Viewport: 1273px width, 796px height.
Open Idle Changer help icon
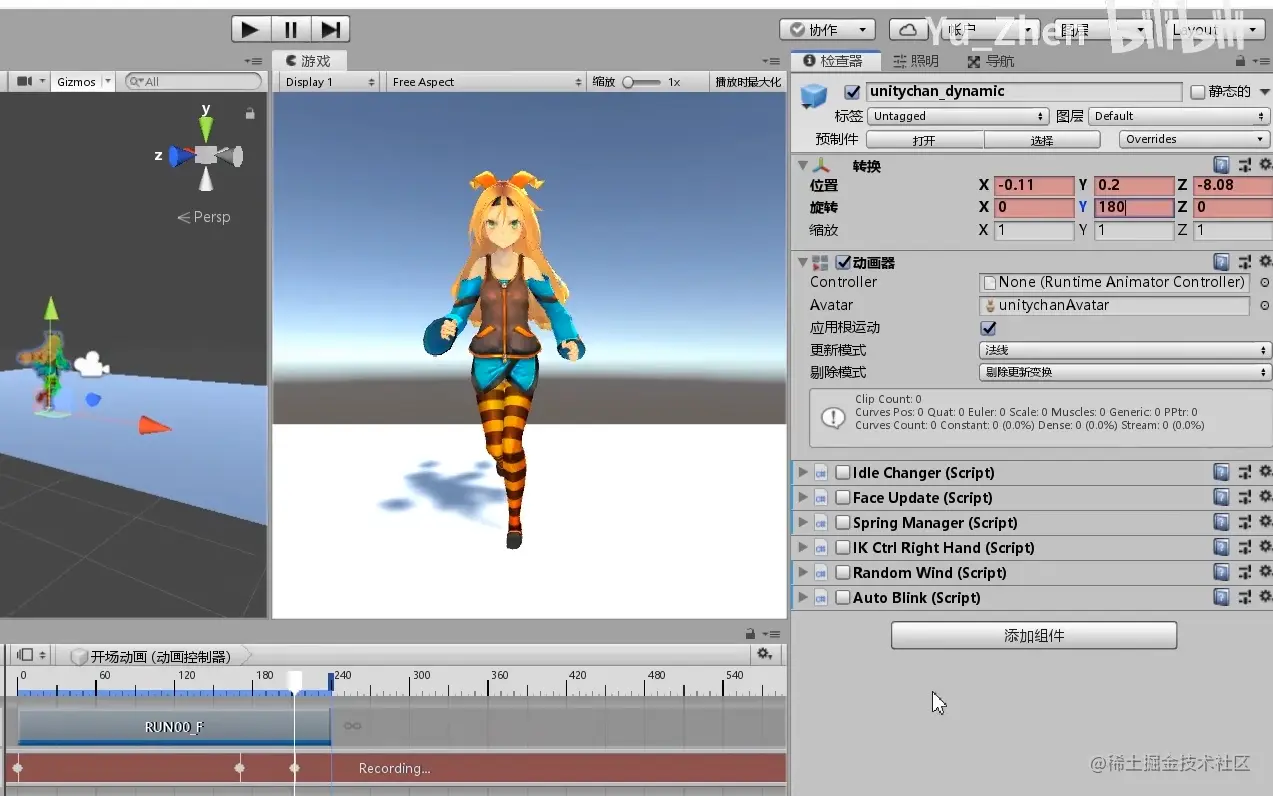pos(1222,472)
